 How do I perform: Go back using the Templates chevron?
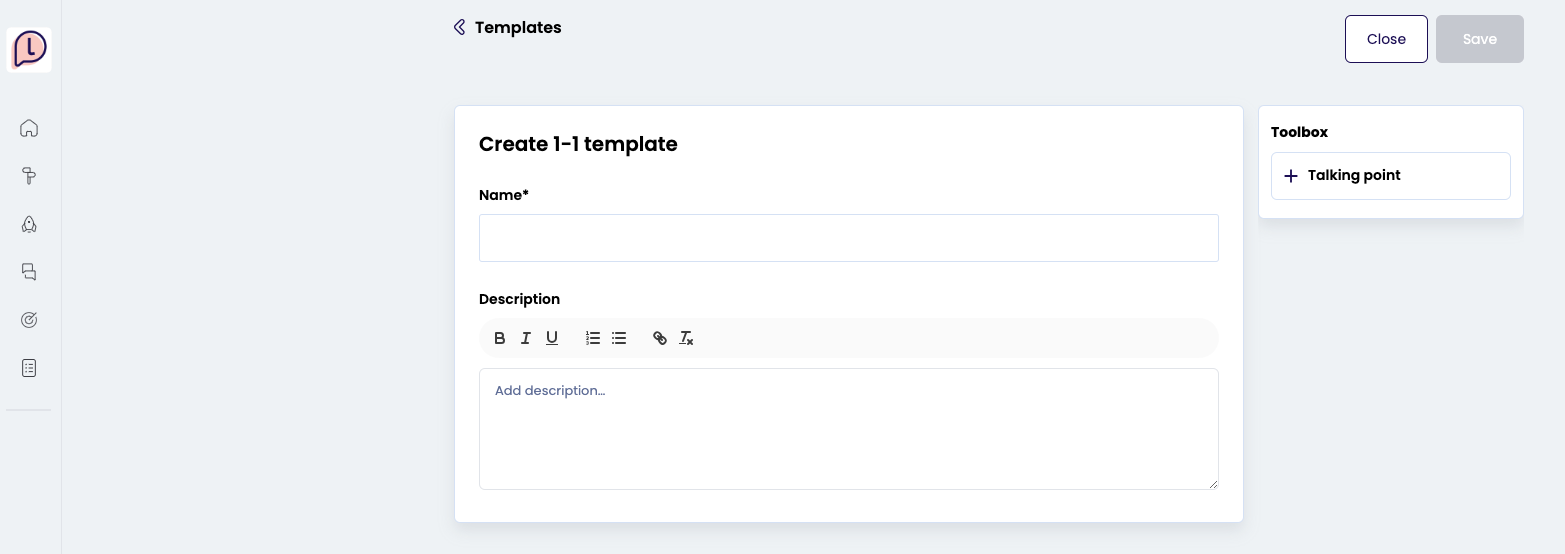[x=460, y=27]
